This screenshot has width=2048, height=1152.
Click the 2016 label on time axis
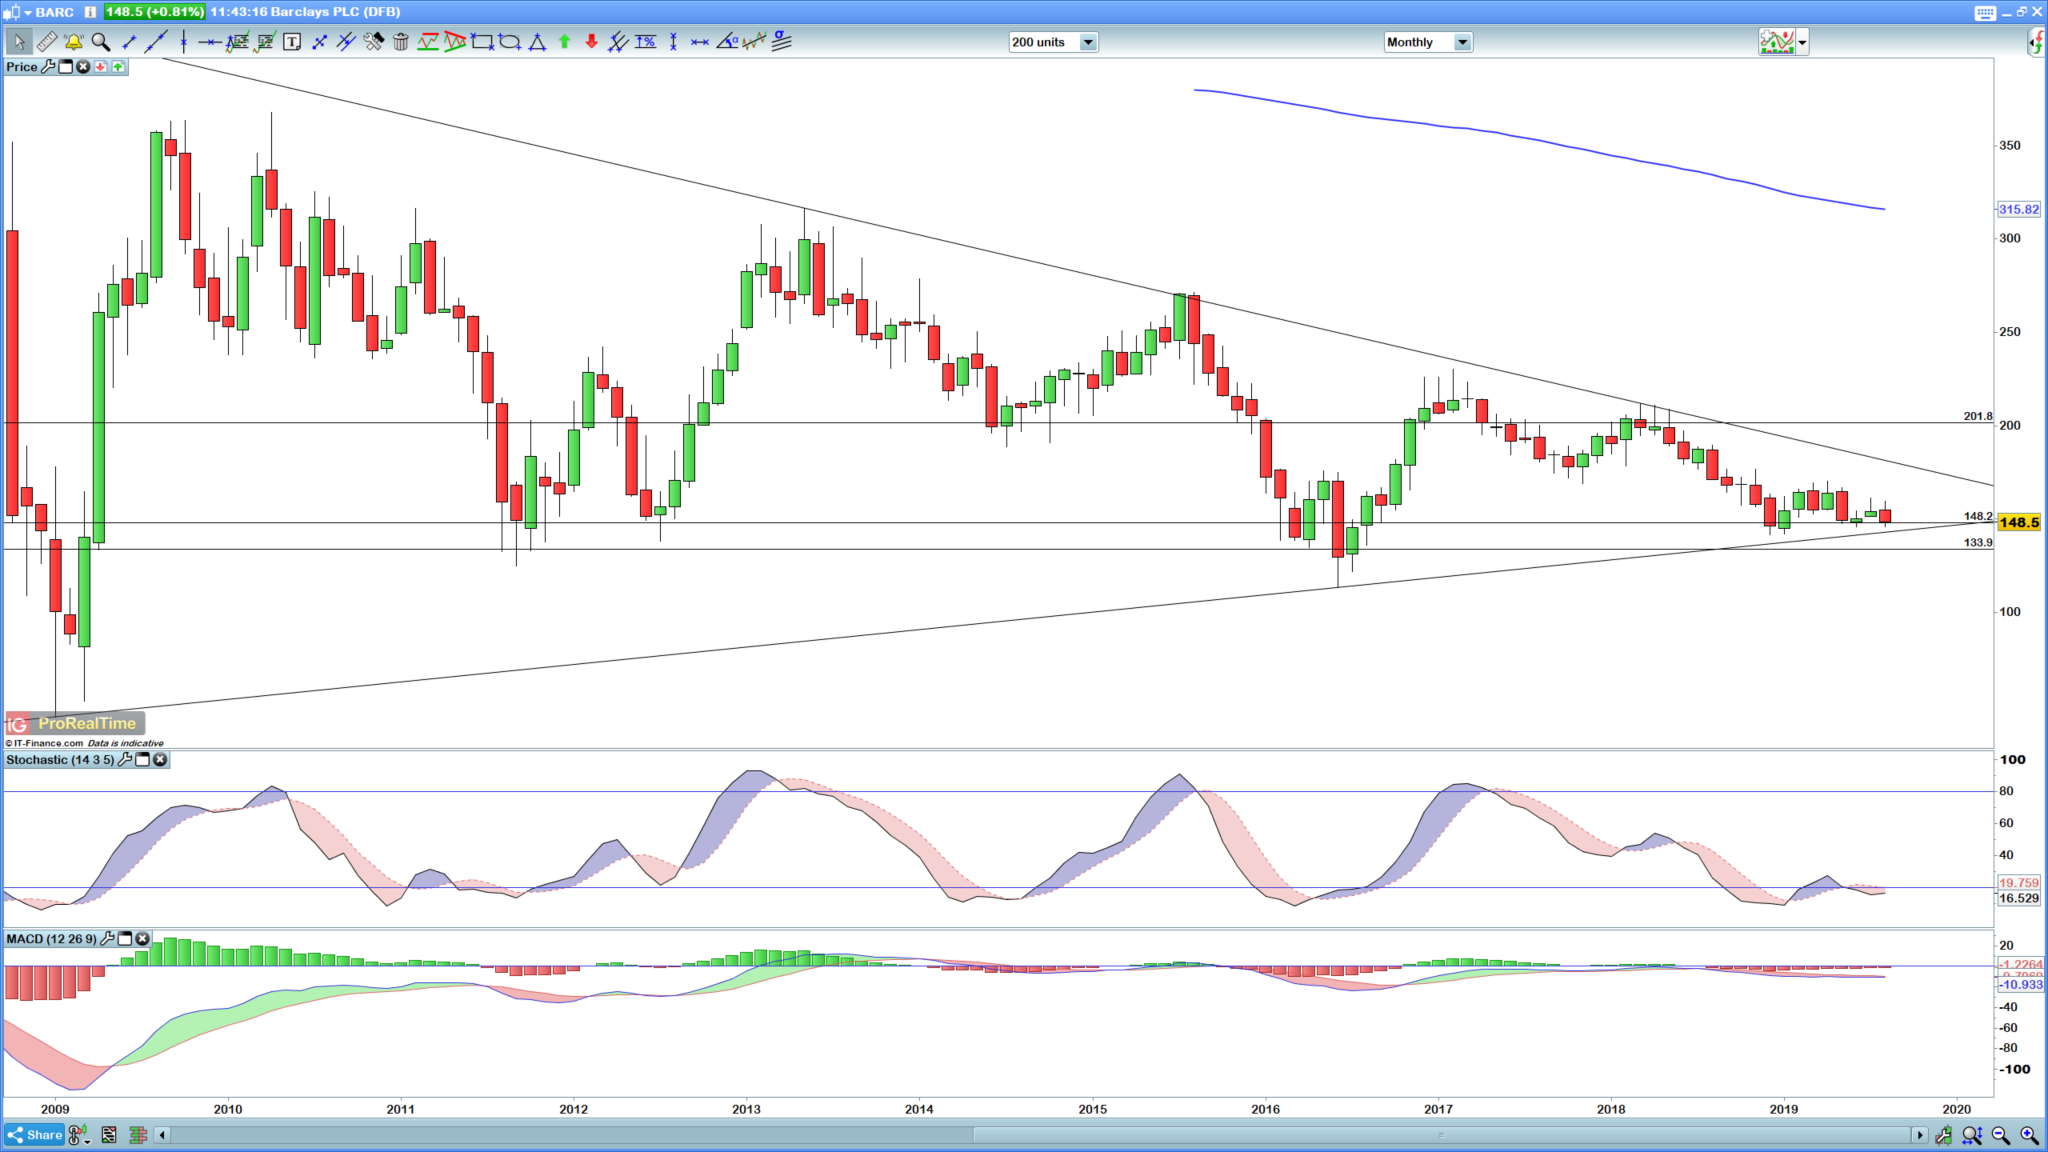click(x=1265, y=1109)
